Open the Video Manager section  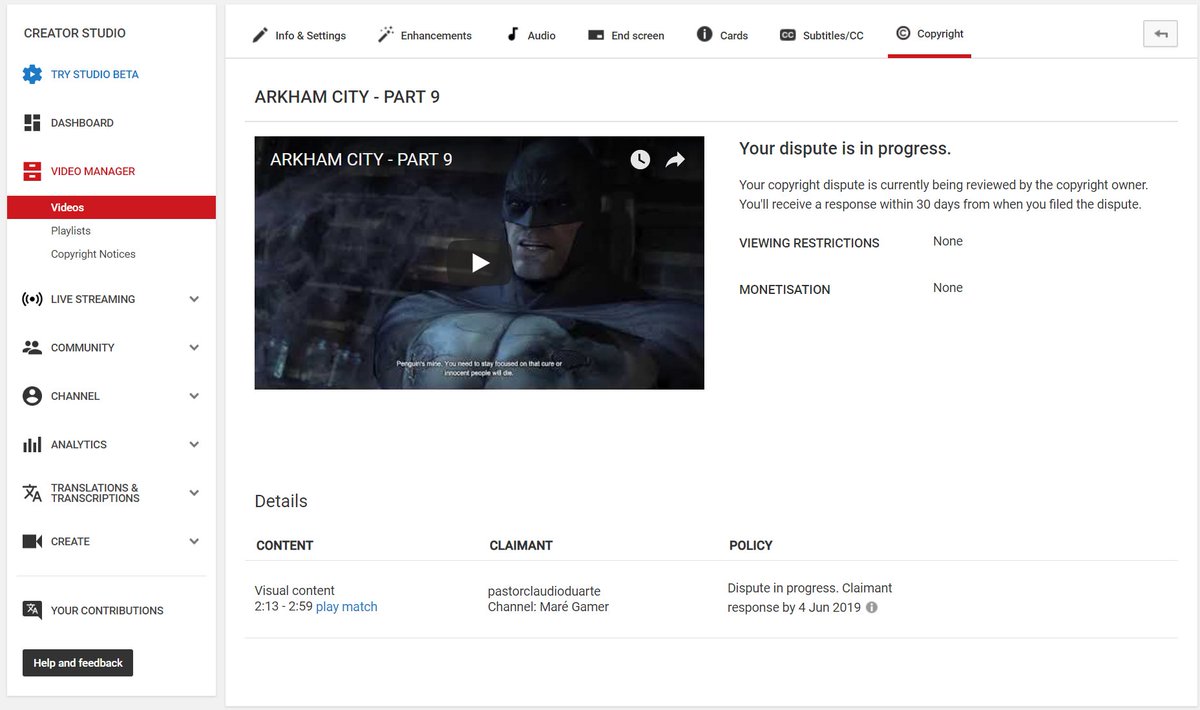[x=93, y=171]
